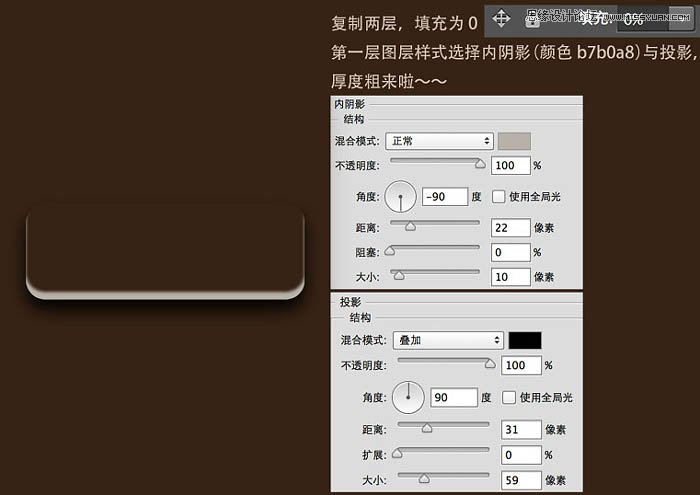
Task: Click Inner Shadow size field showing 10
Action: pos(511,277)
